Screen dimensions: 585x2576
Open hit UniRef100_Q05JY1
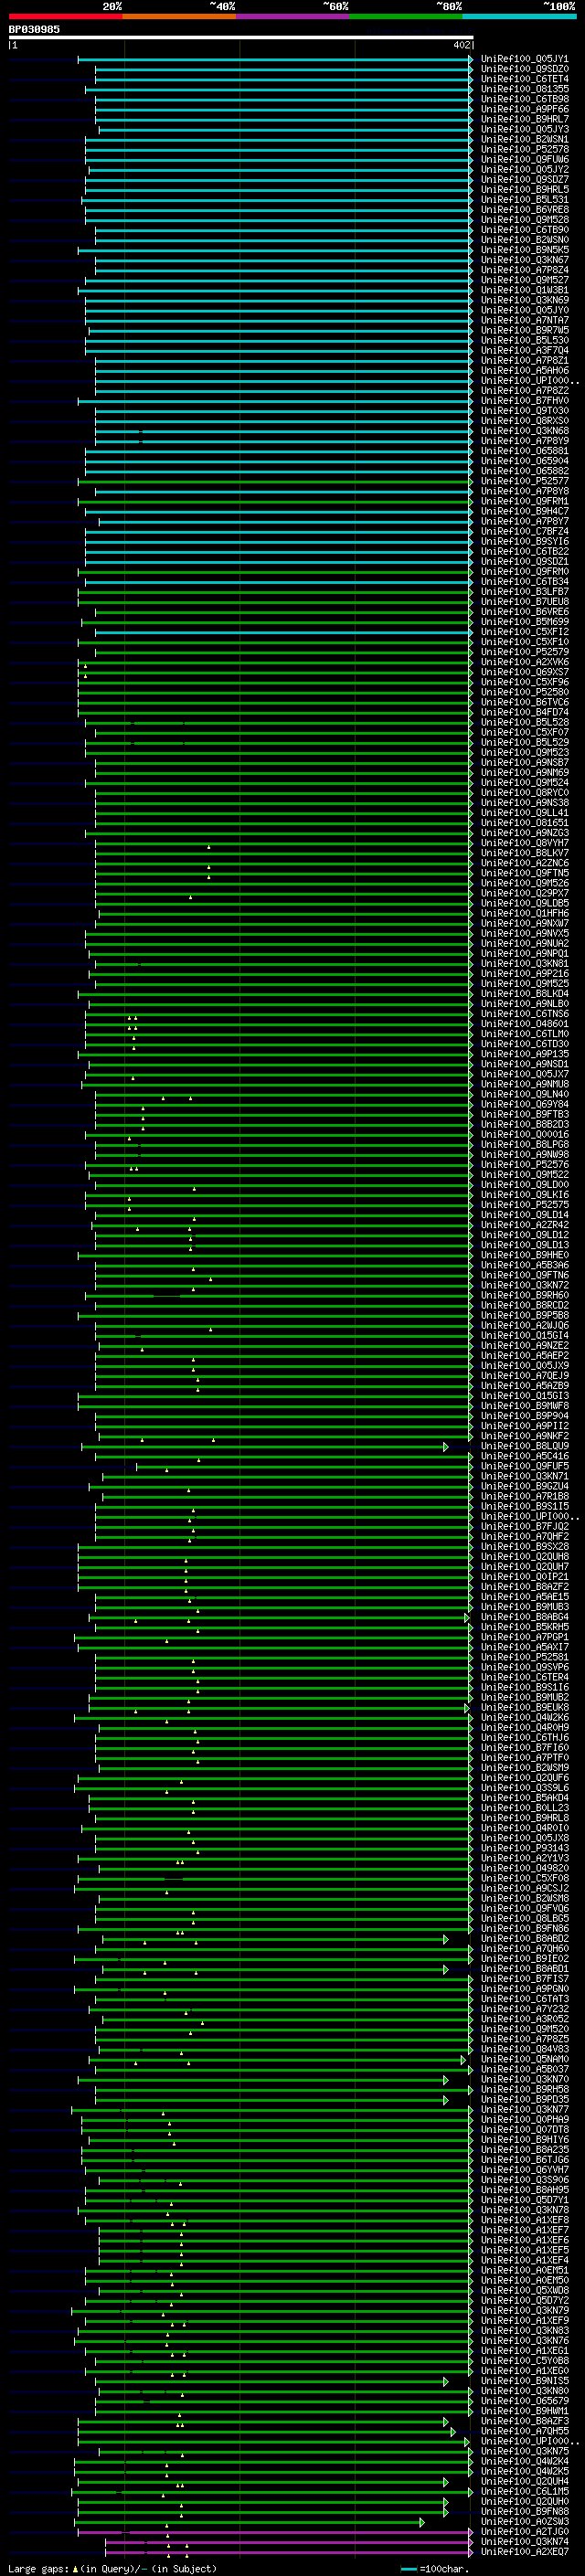(x=525, y=59)
